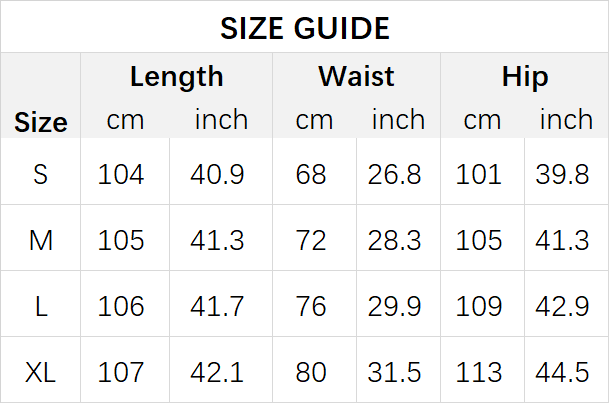Select the XL size row label
The height and width of the screenshot is (403, 609).
(x=40, y=372)
